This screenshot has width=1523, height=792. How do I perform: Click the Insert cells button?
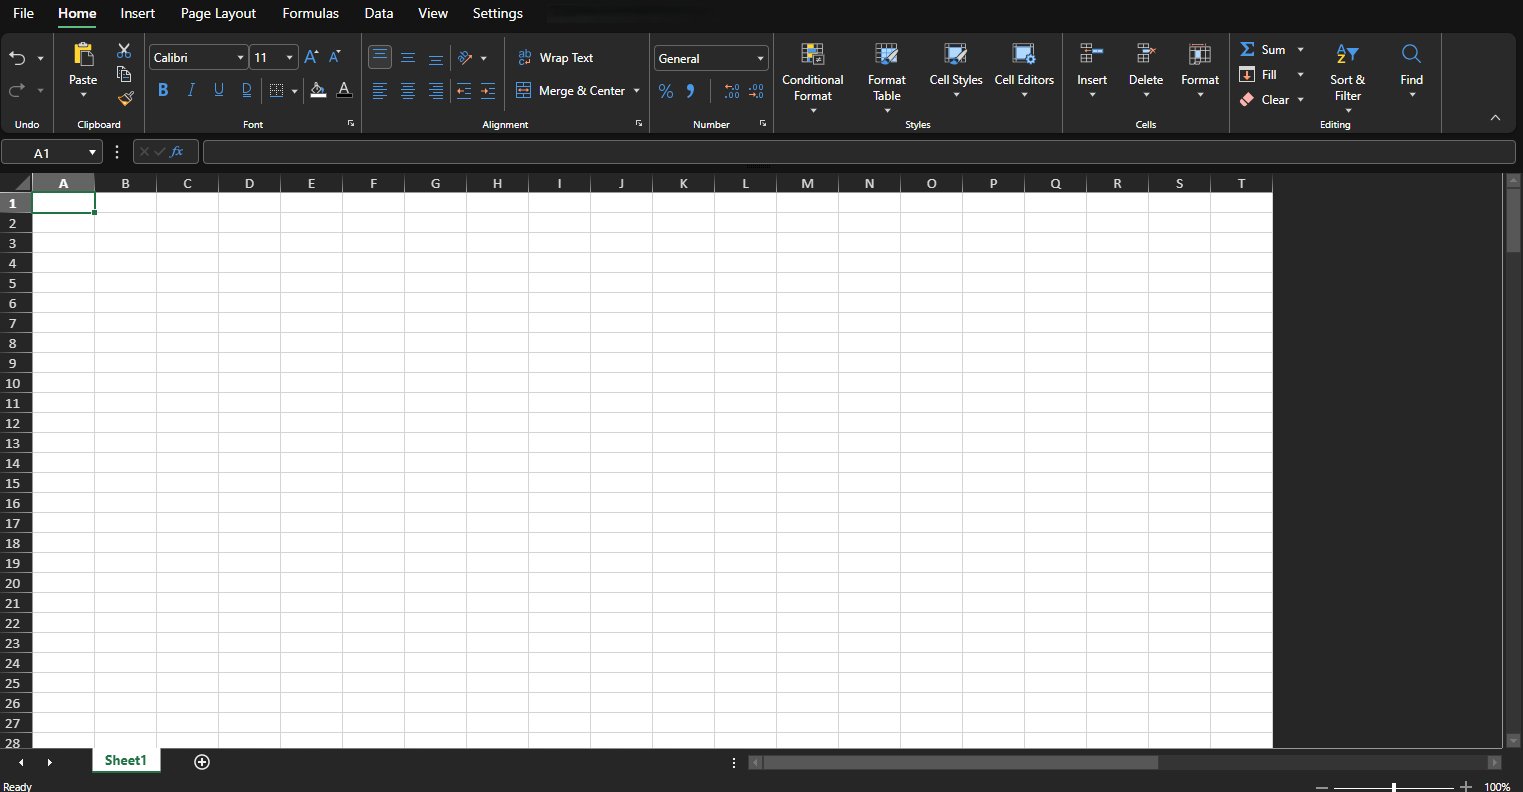pos(1092,71)
